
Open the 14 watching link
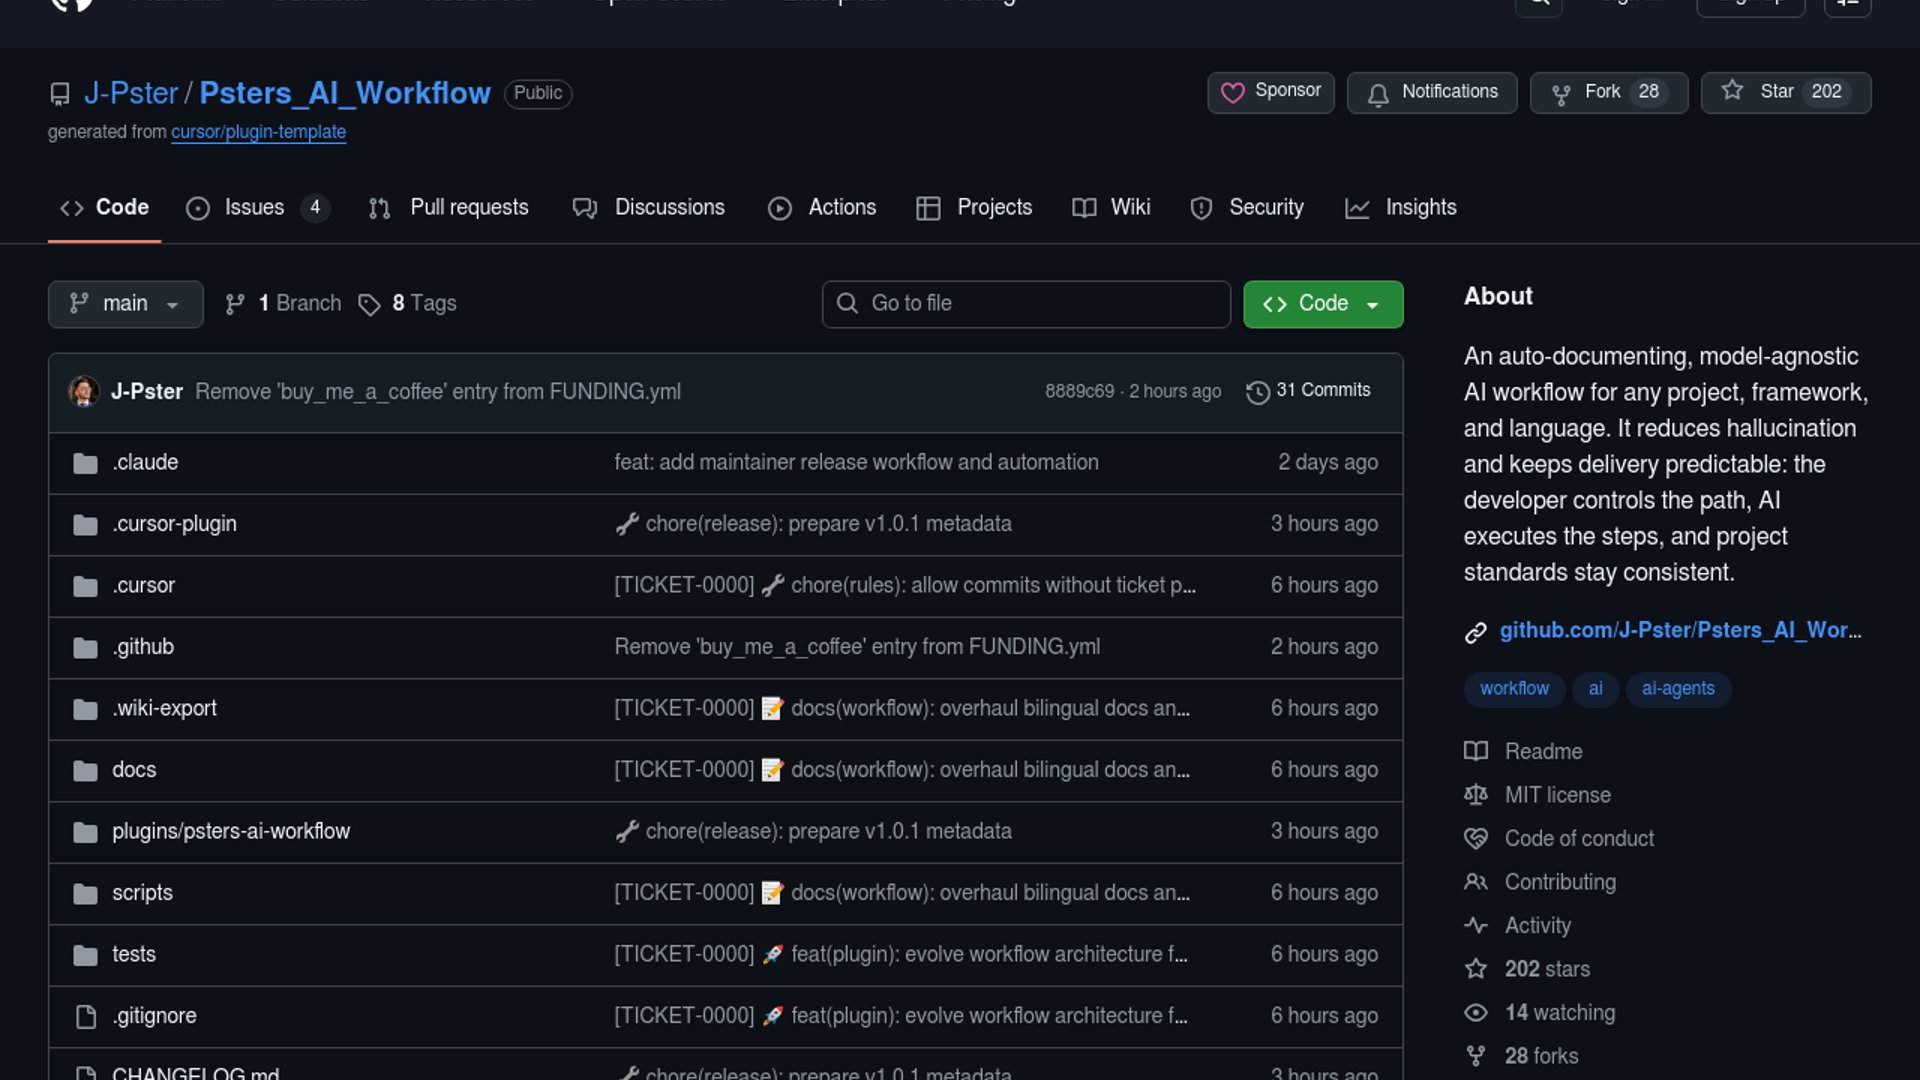point(1559,1013)
